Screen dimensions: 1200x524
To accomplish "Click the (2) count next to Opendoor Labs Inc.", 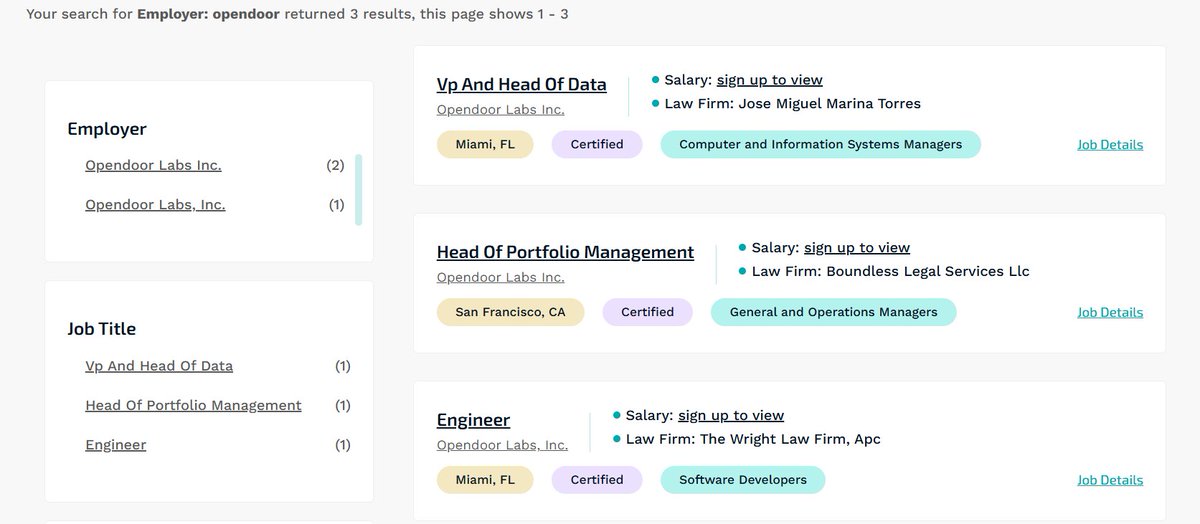I will (335, 165).
